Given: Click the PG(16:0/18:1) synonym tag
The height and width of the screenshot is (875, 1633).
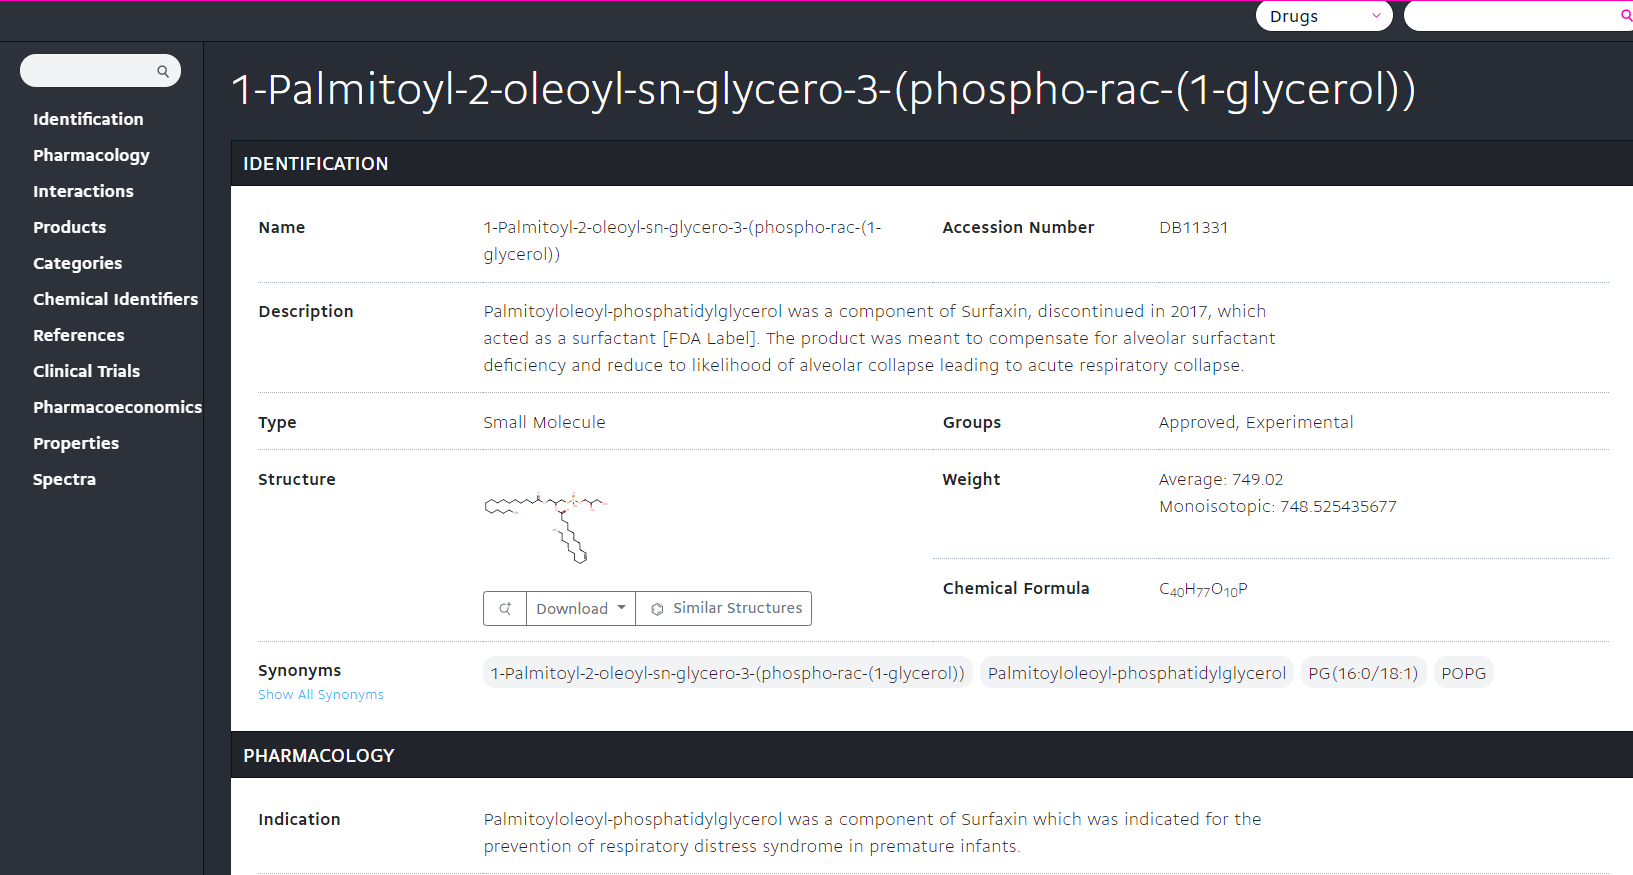Looking at the screenshot, I should [1362, 673].
